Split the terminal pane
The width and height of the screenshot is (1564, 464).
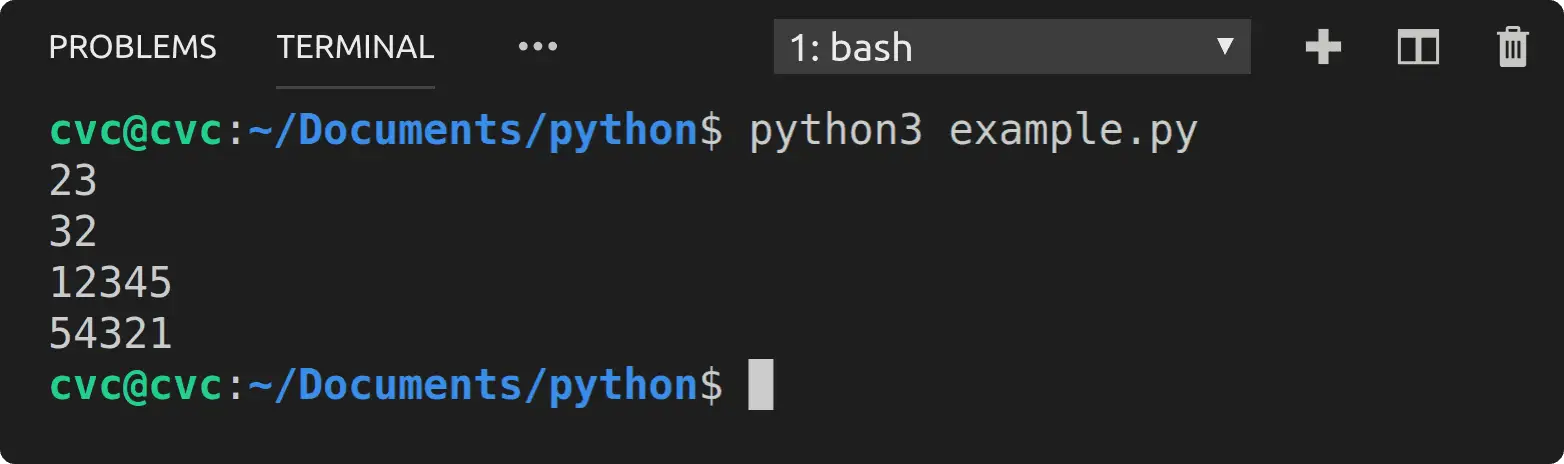click(1418, 47)
